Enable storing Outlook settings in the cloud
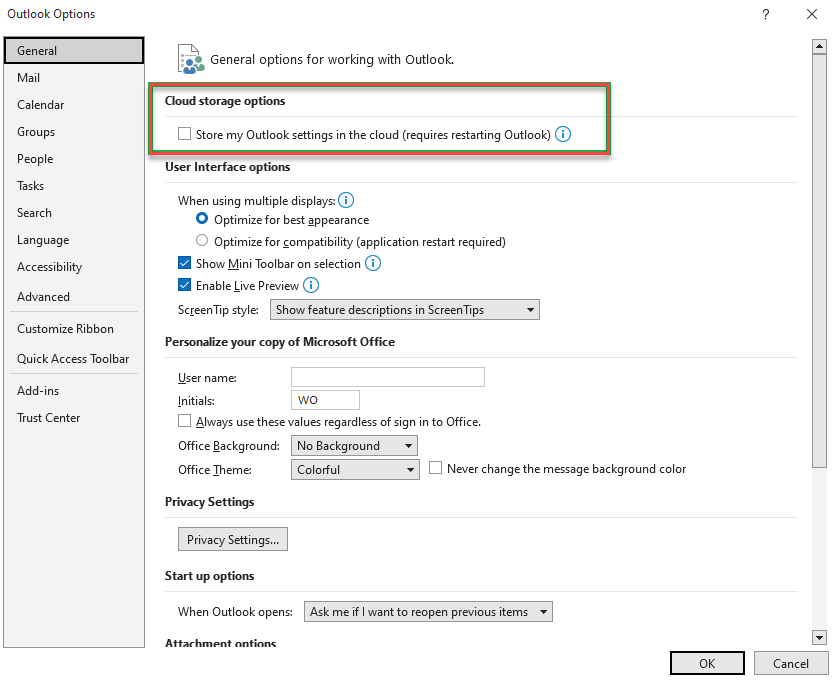 184,134
